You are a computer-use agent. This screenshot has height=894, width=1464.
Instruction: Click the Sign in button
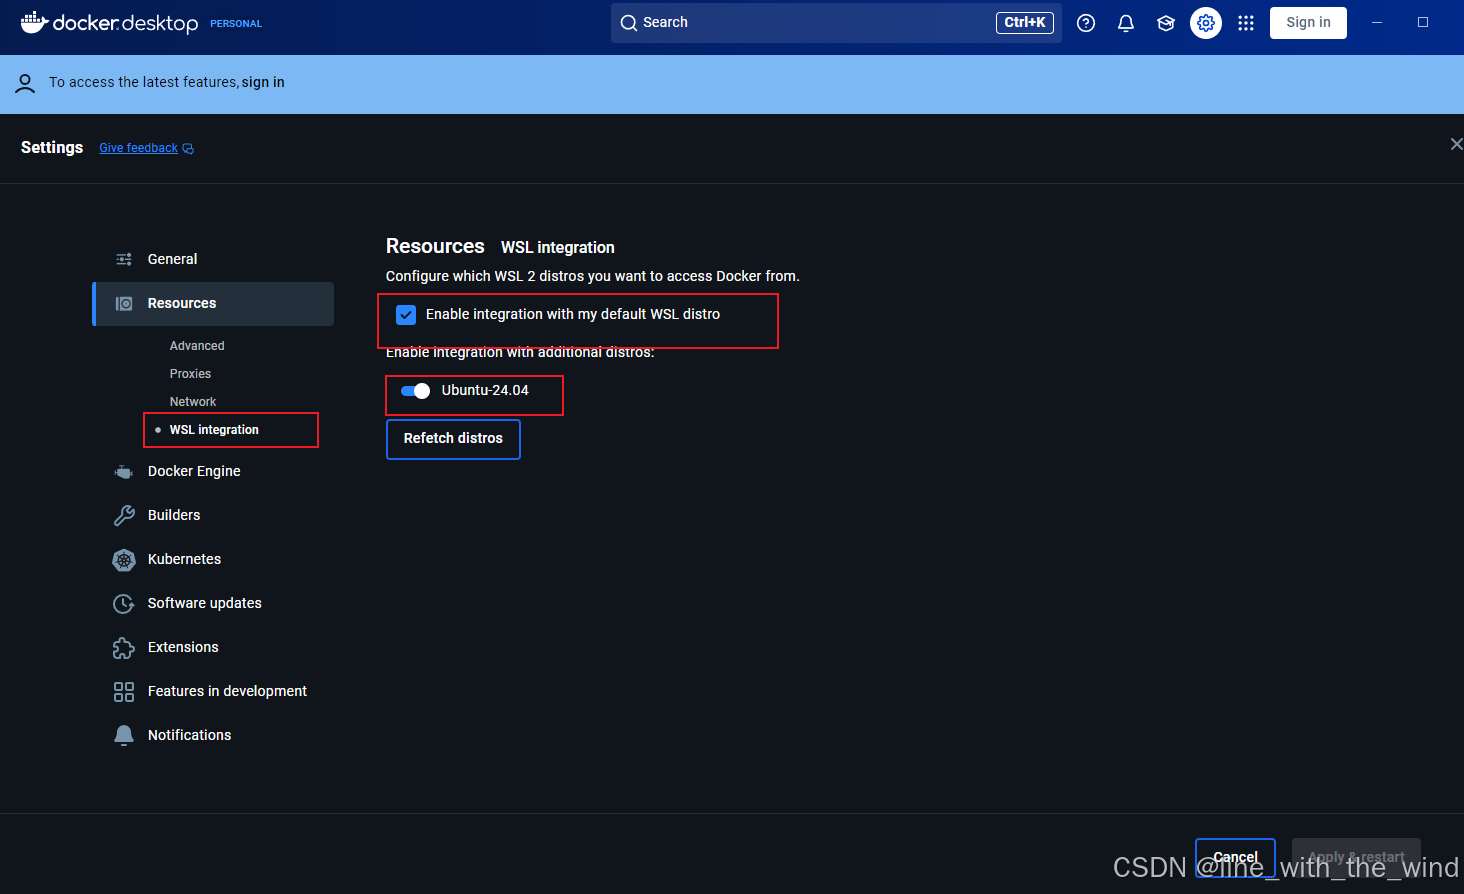(1308, 23)
